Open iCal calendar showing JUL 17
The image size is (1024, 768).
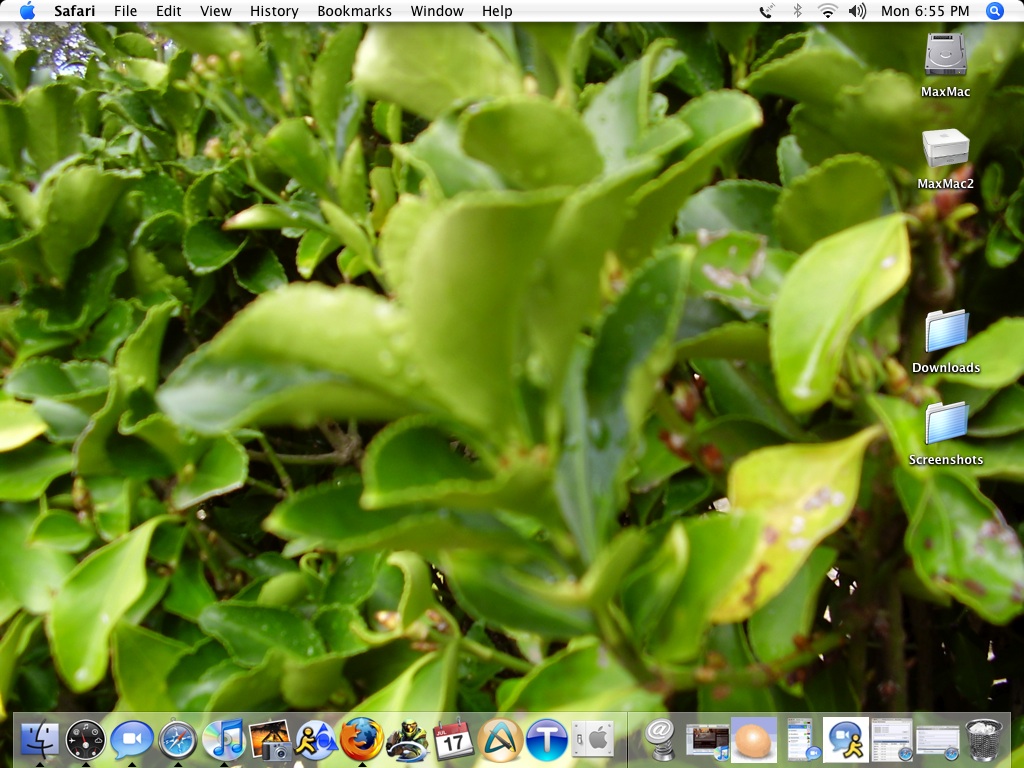(x=453, y=740)
